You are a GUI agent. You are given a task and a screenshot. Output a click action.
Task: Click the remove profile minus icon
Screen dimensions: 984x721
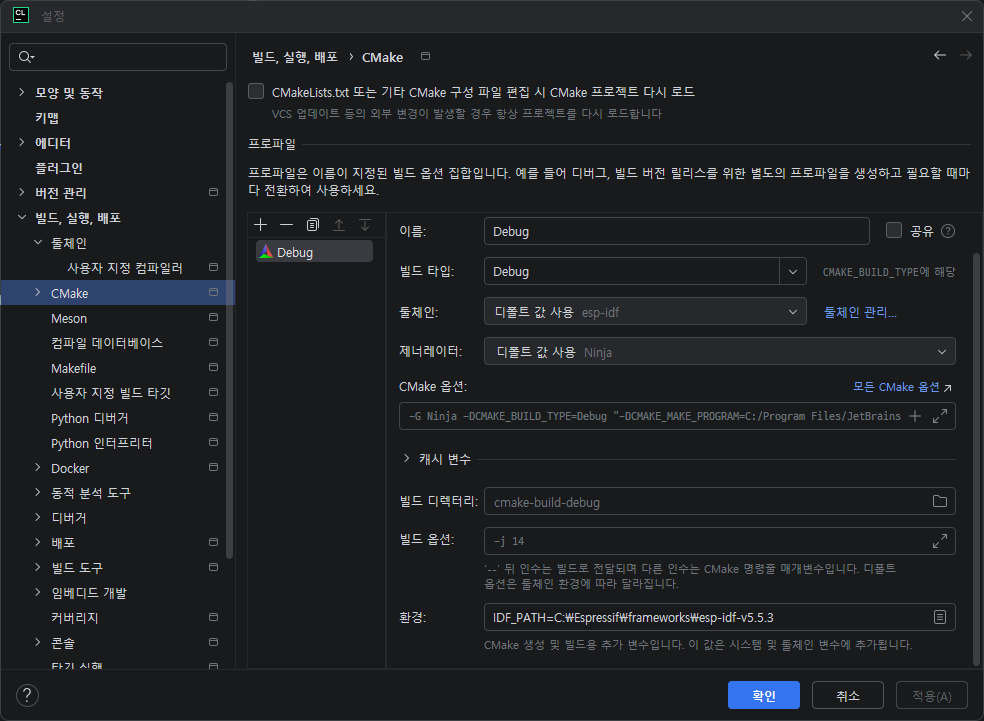tap(287, 225)
